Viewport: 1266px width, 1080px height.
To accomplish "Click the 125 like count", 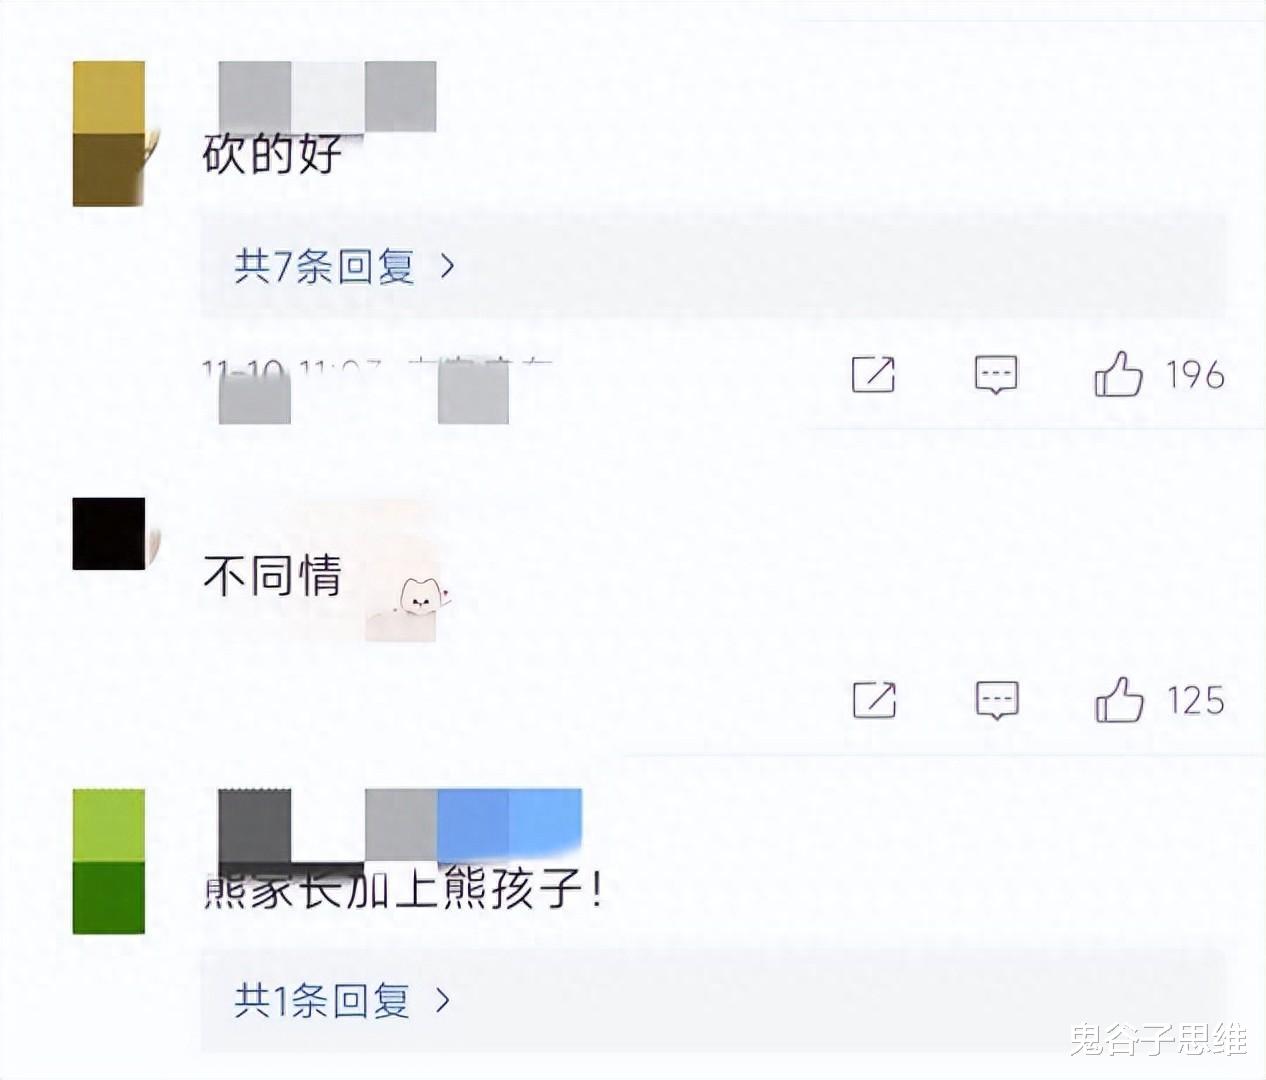I will (1195, 700).
